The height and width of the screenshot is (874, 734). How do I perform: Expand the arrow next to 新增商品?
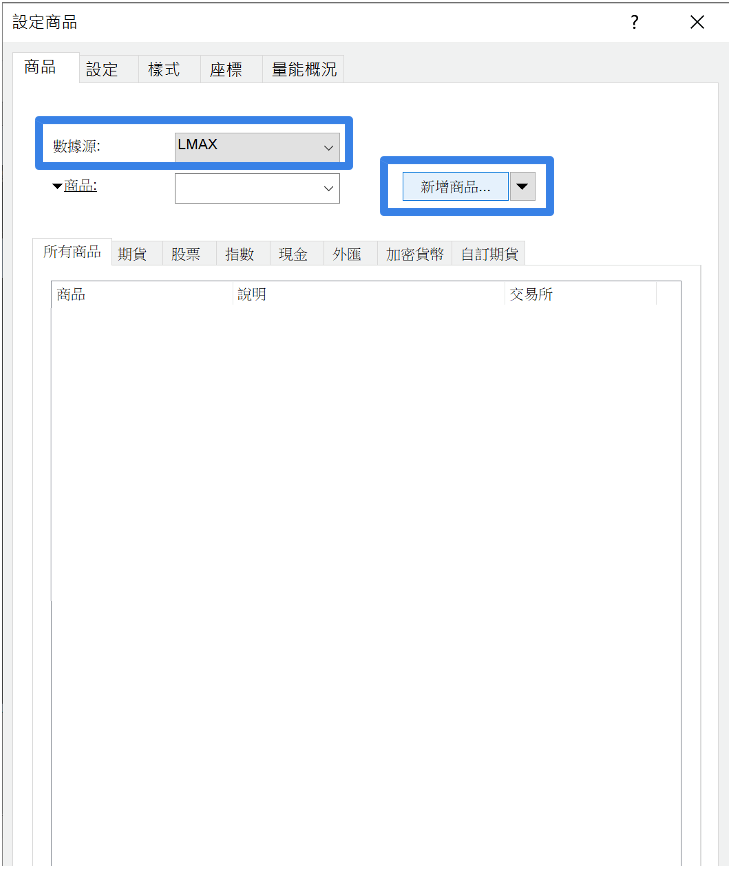point(522,187)
